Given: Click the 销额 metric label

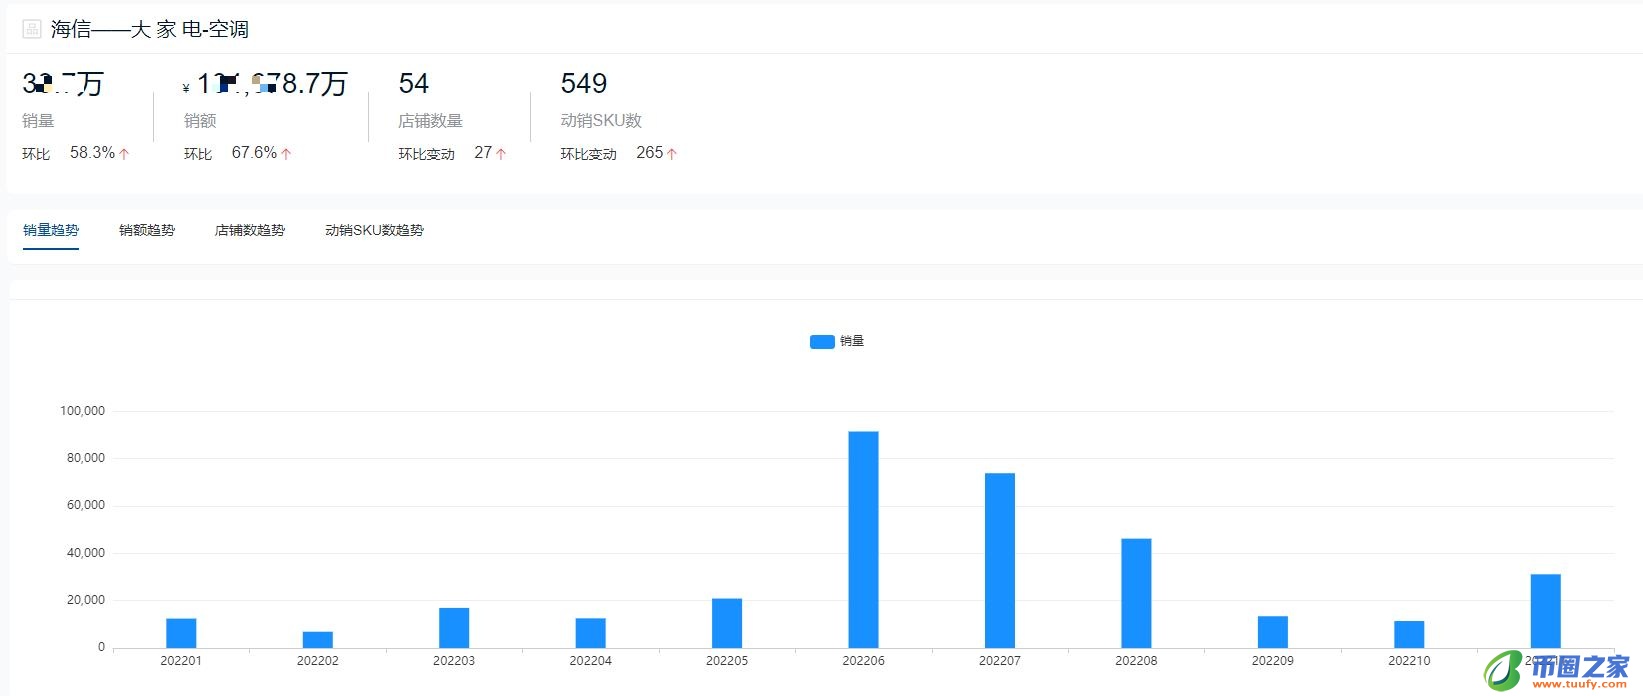Looking at the screenshot, I should (x=200, y=121).
